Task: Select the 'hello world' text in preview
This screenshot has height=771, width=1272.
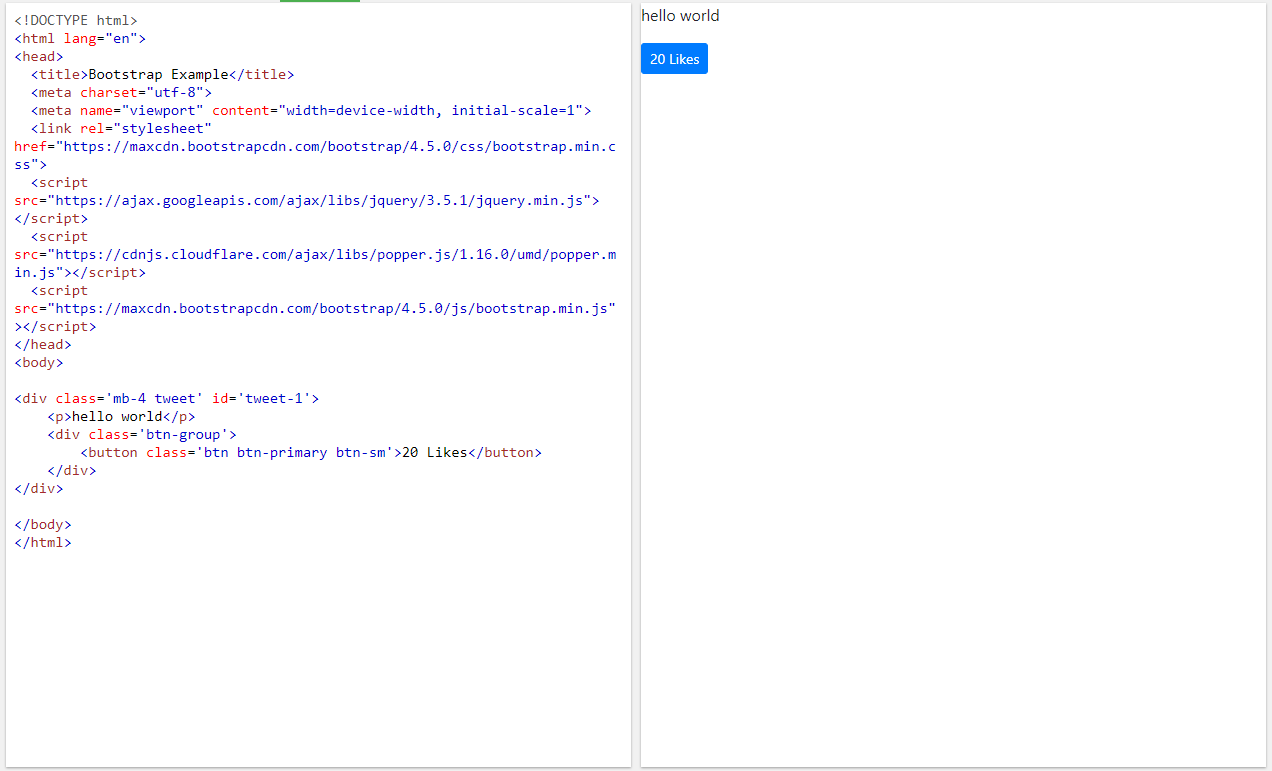Action: 680,16
